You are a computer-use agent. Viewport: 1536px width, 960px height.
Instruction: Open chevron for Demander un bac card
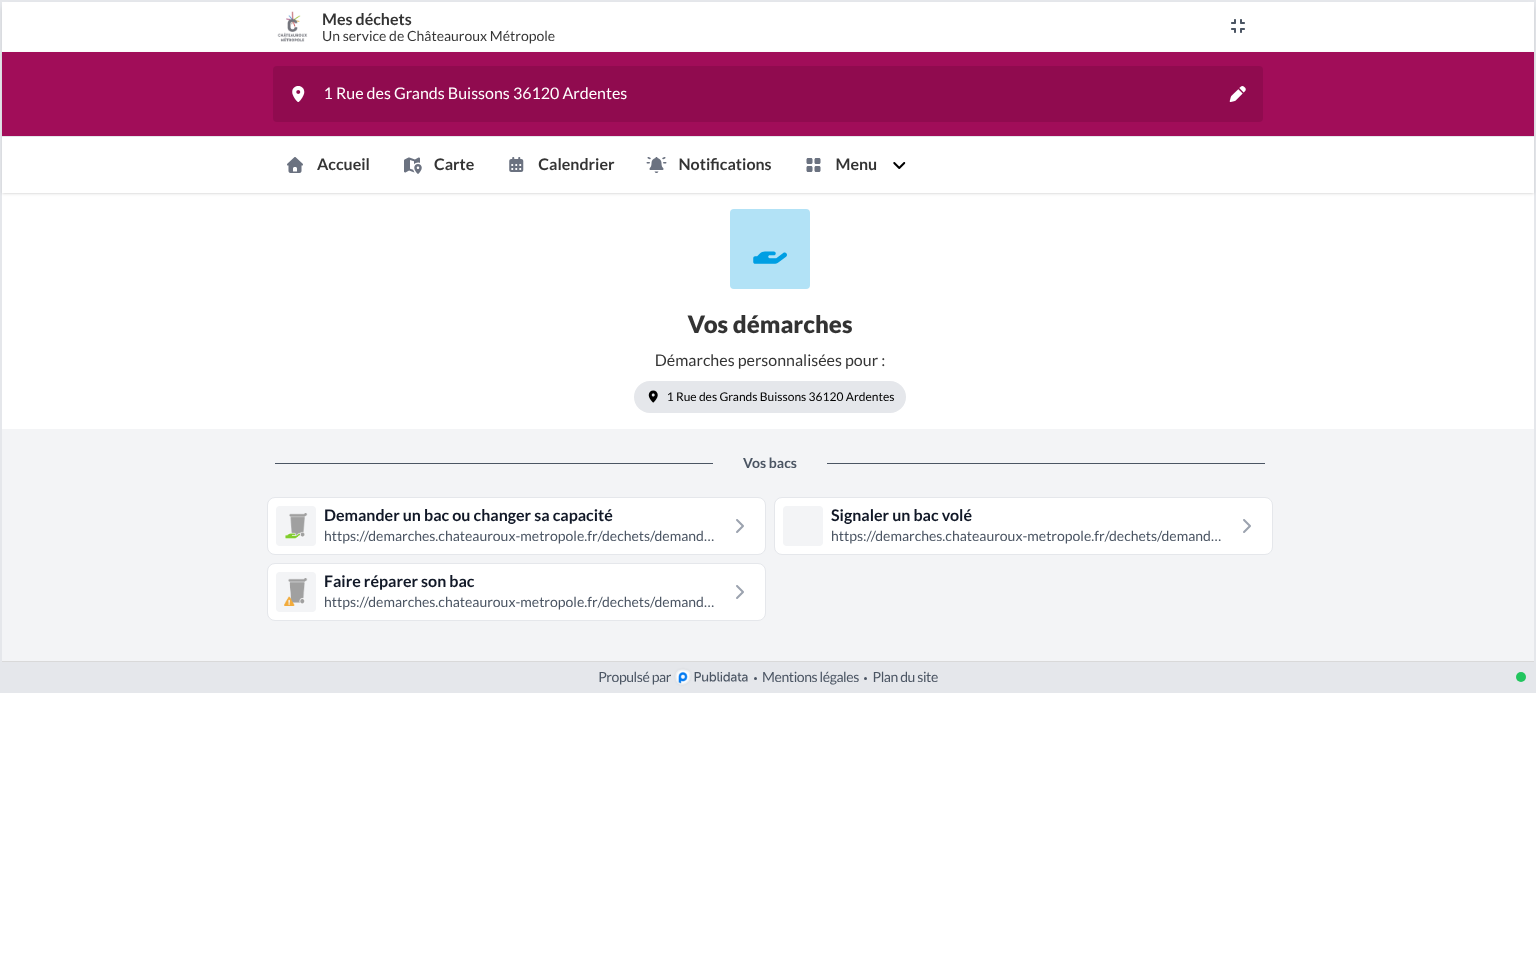(740, 526)
